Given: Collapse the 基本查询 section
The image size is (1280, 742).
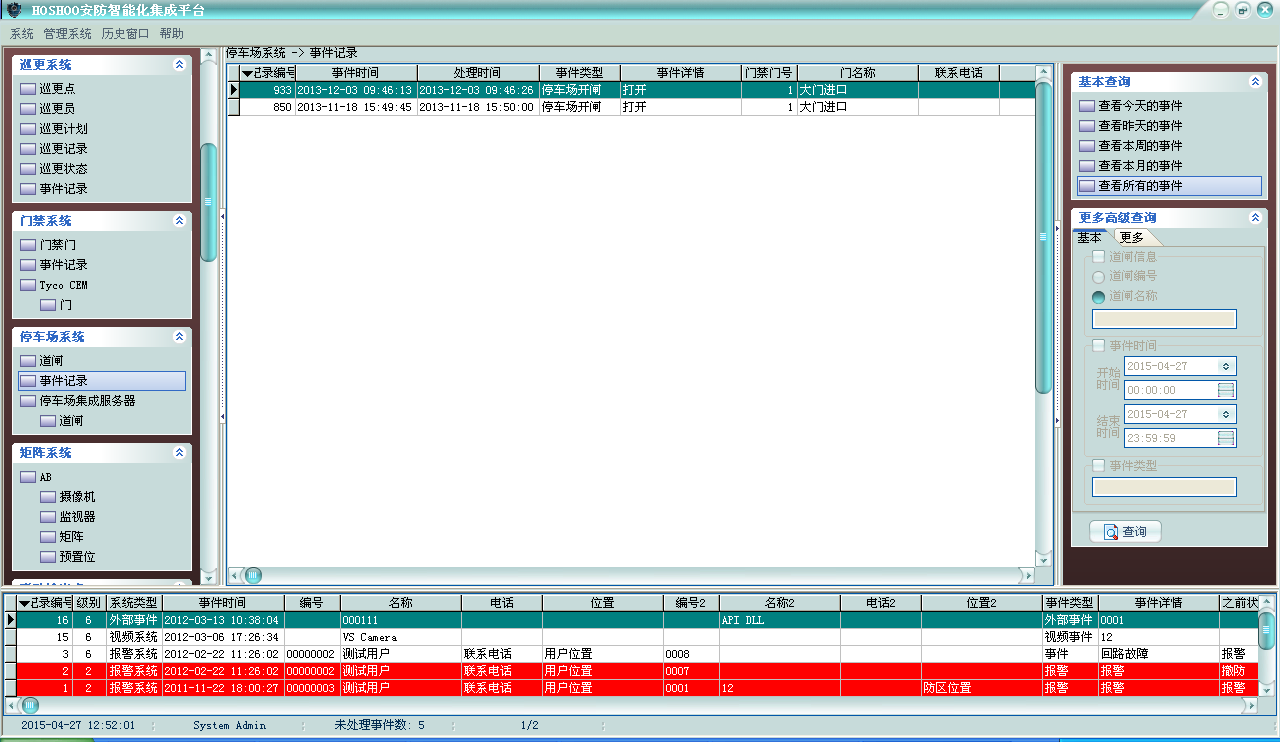Looking at the screenshot, I should [1255, 82].
